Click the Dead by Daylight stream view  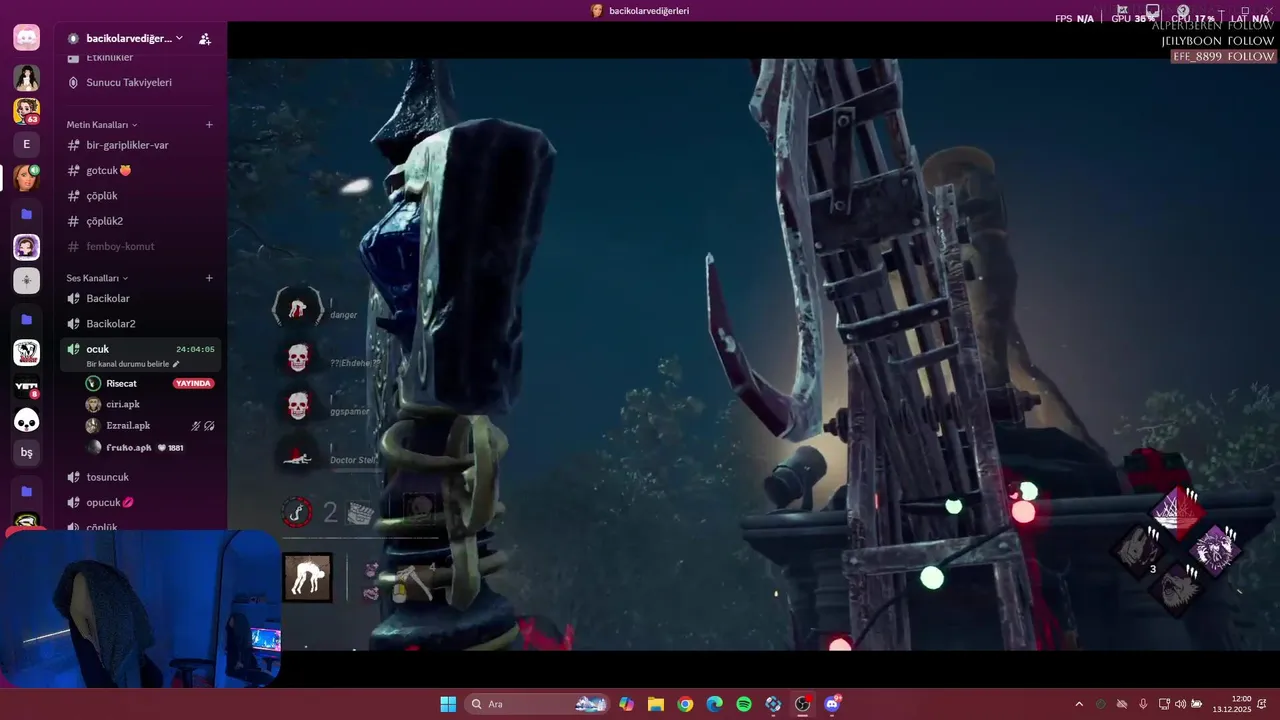click(x=753, y=355)
